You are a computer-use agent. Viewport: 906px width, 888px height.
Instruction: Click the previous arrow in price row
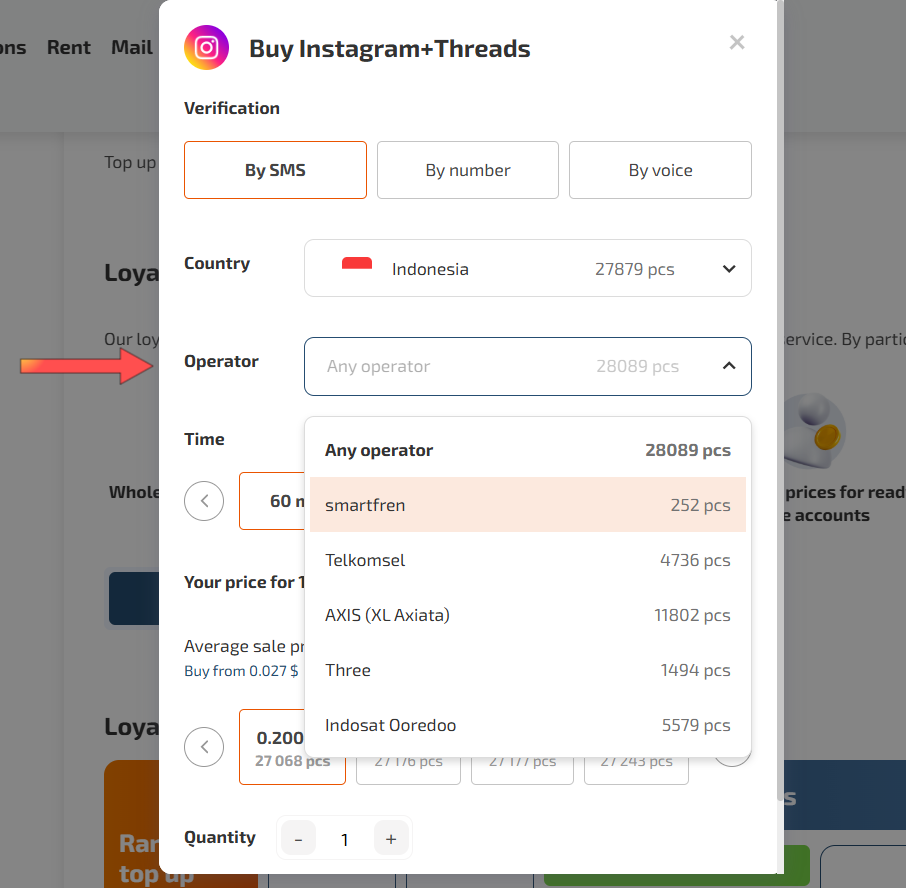click(x=204, y=747)
